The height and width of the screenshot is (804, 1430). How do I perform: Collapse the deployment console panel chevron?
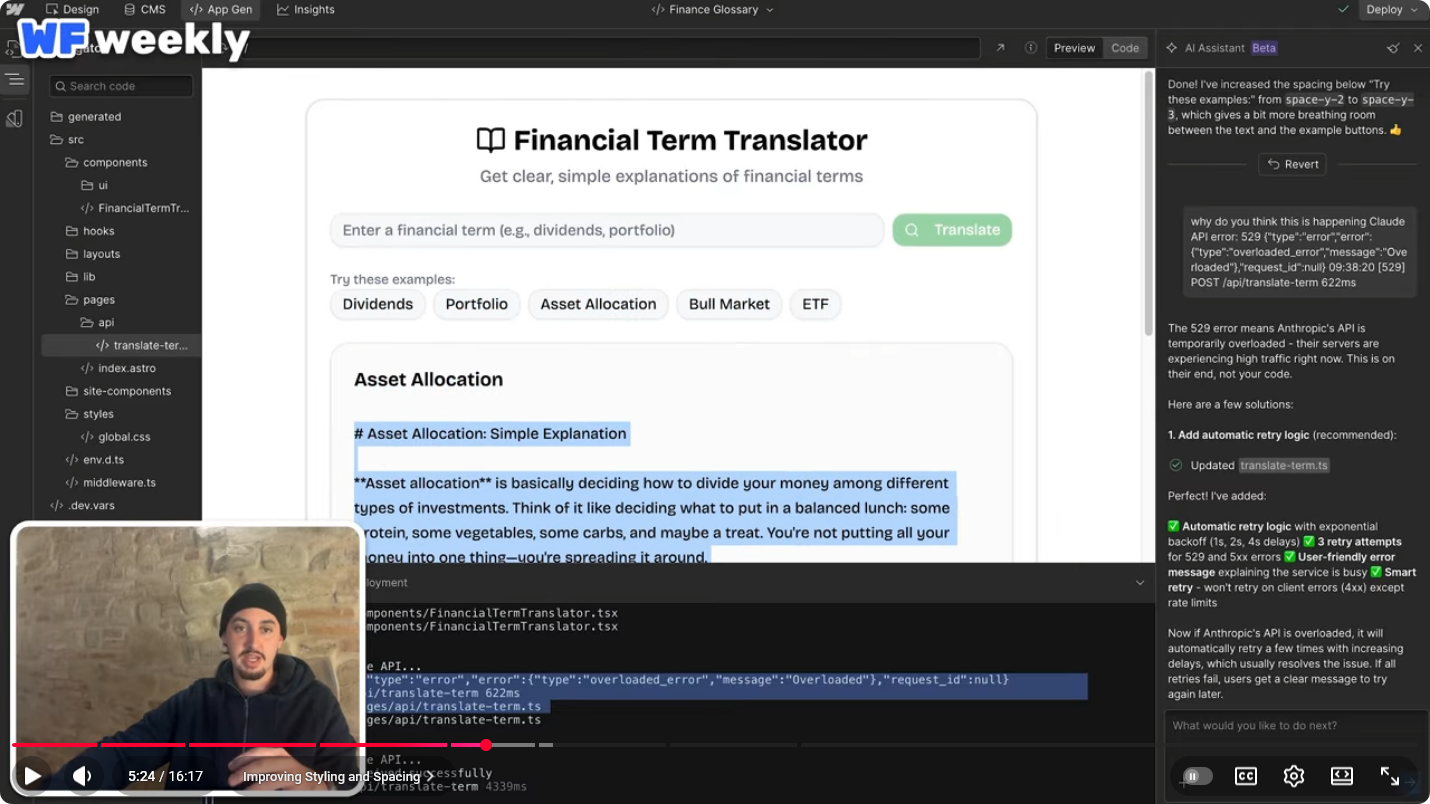[1139, 583]
